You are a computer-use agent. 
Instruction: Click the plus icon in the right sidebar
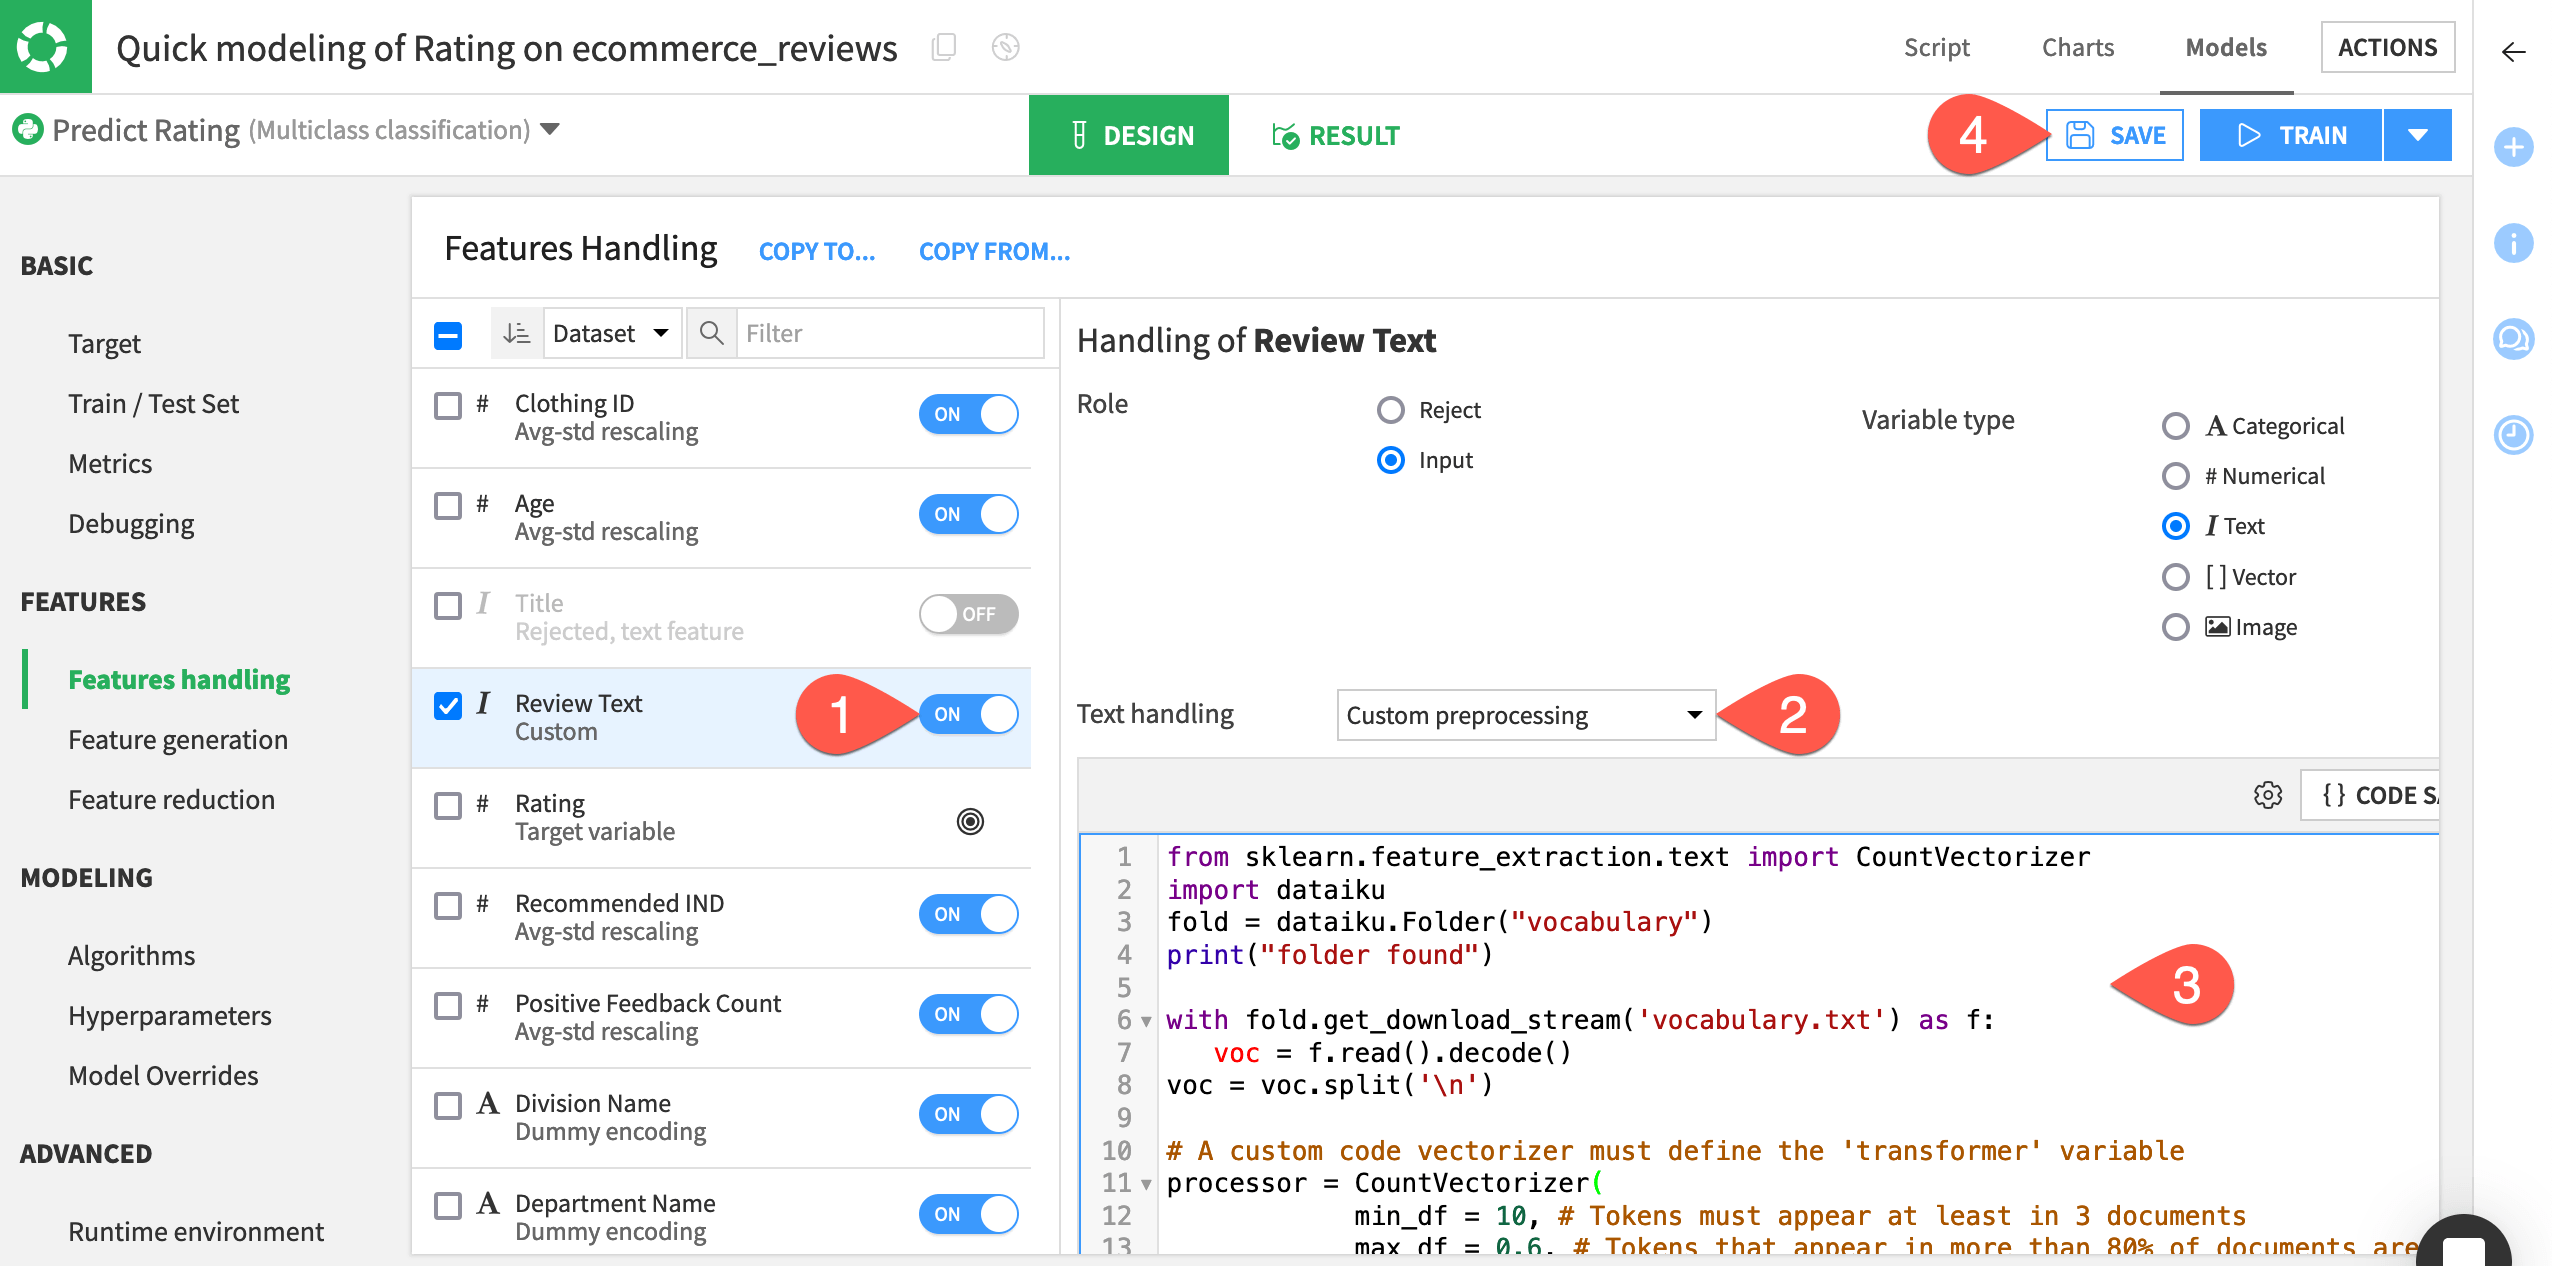[2514, 147]
